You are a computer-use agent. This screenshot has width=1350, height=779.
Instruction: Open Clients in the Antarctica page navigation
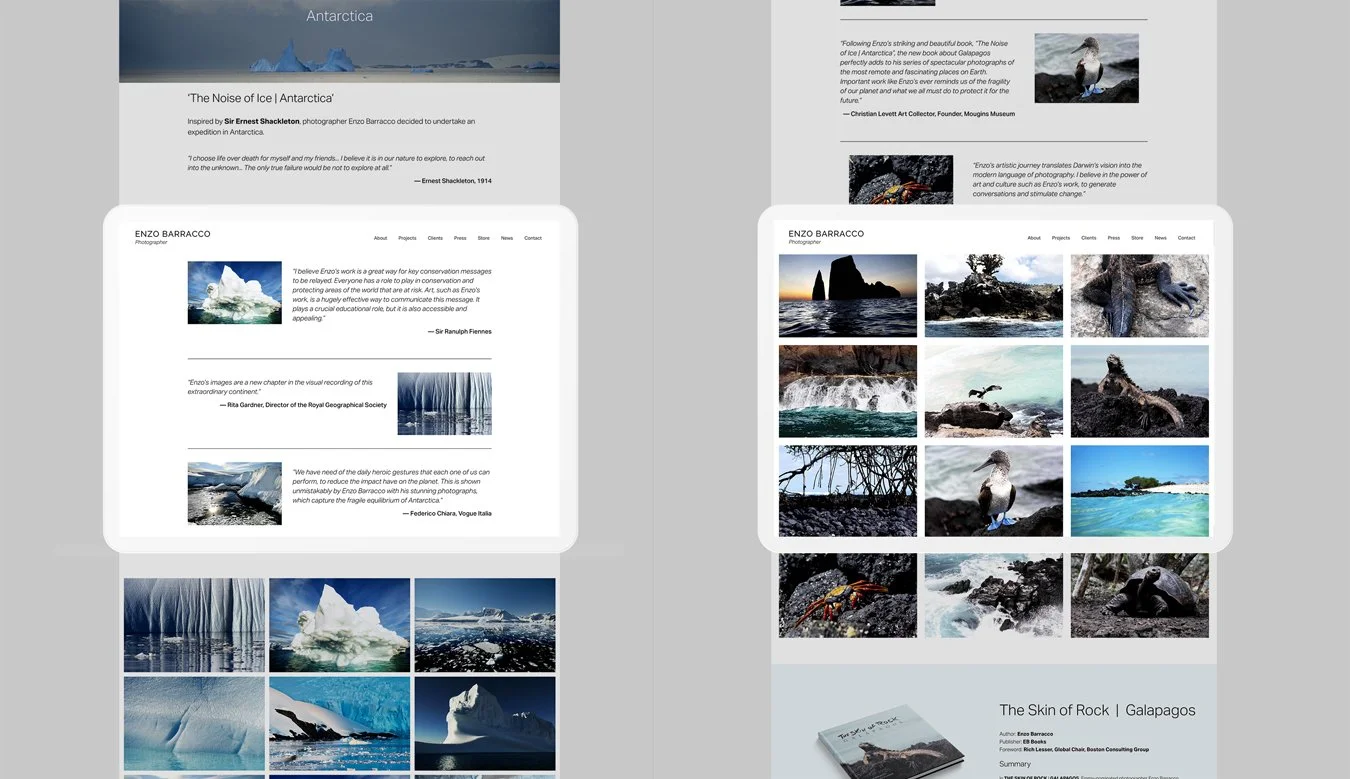tap(435, 238)
